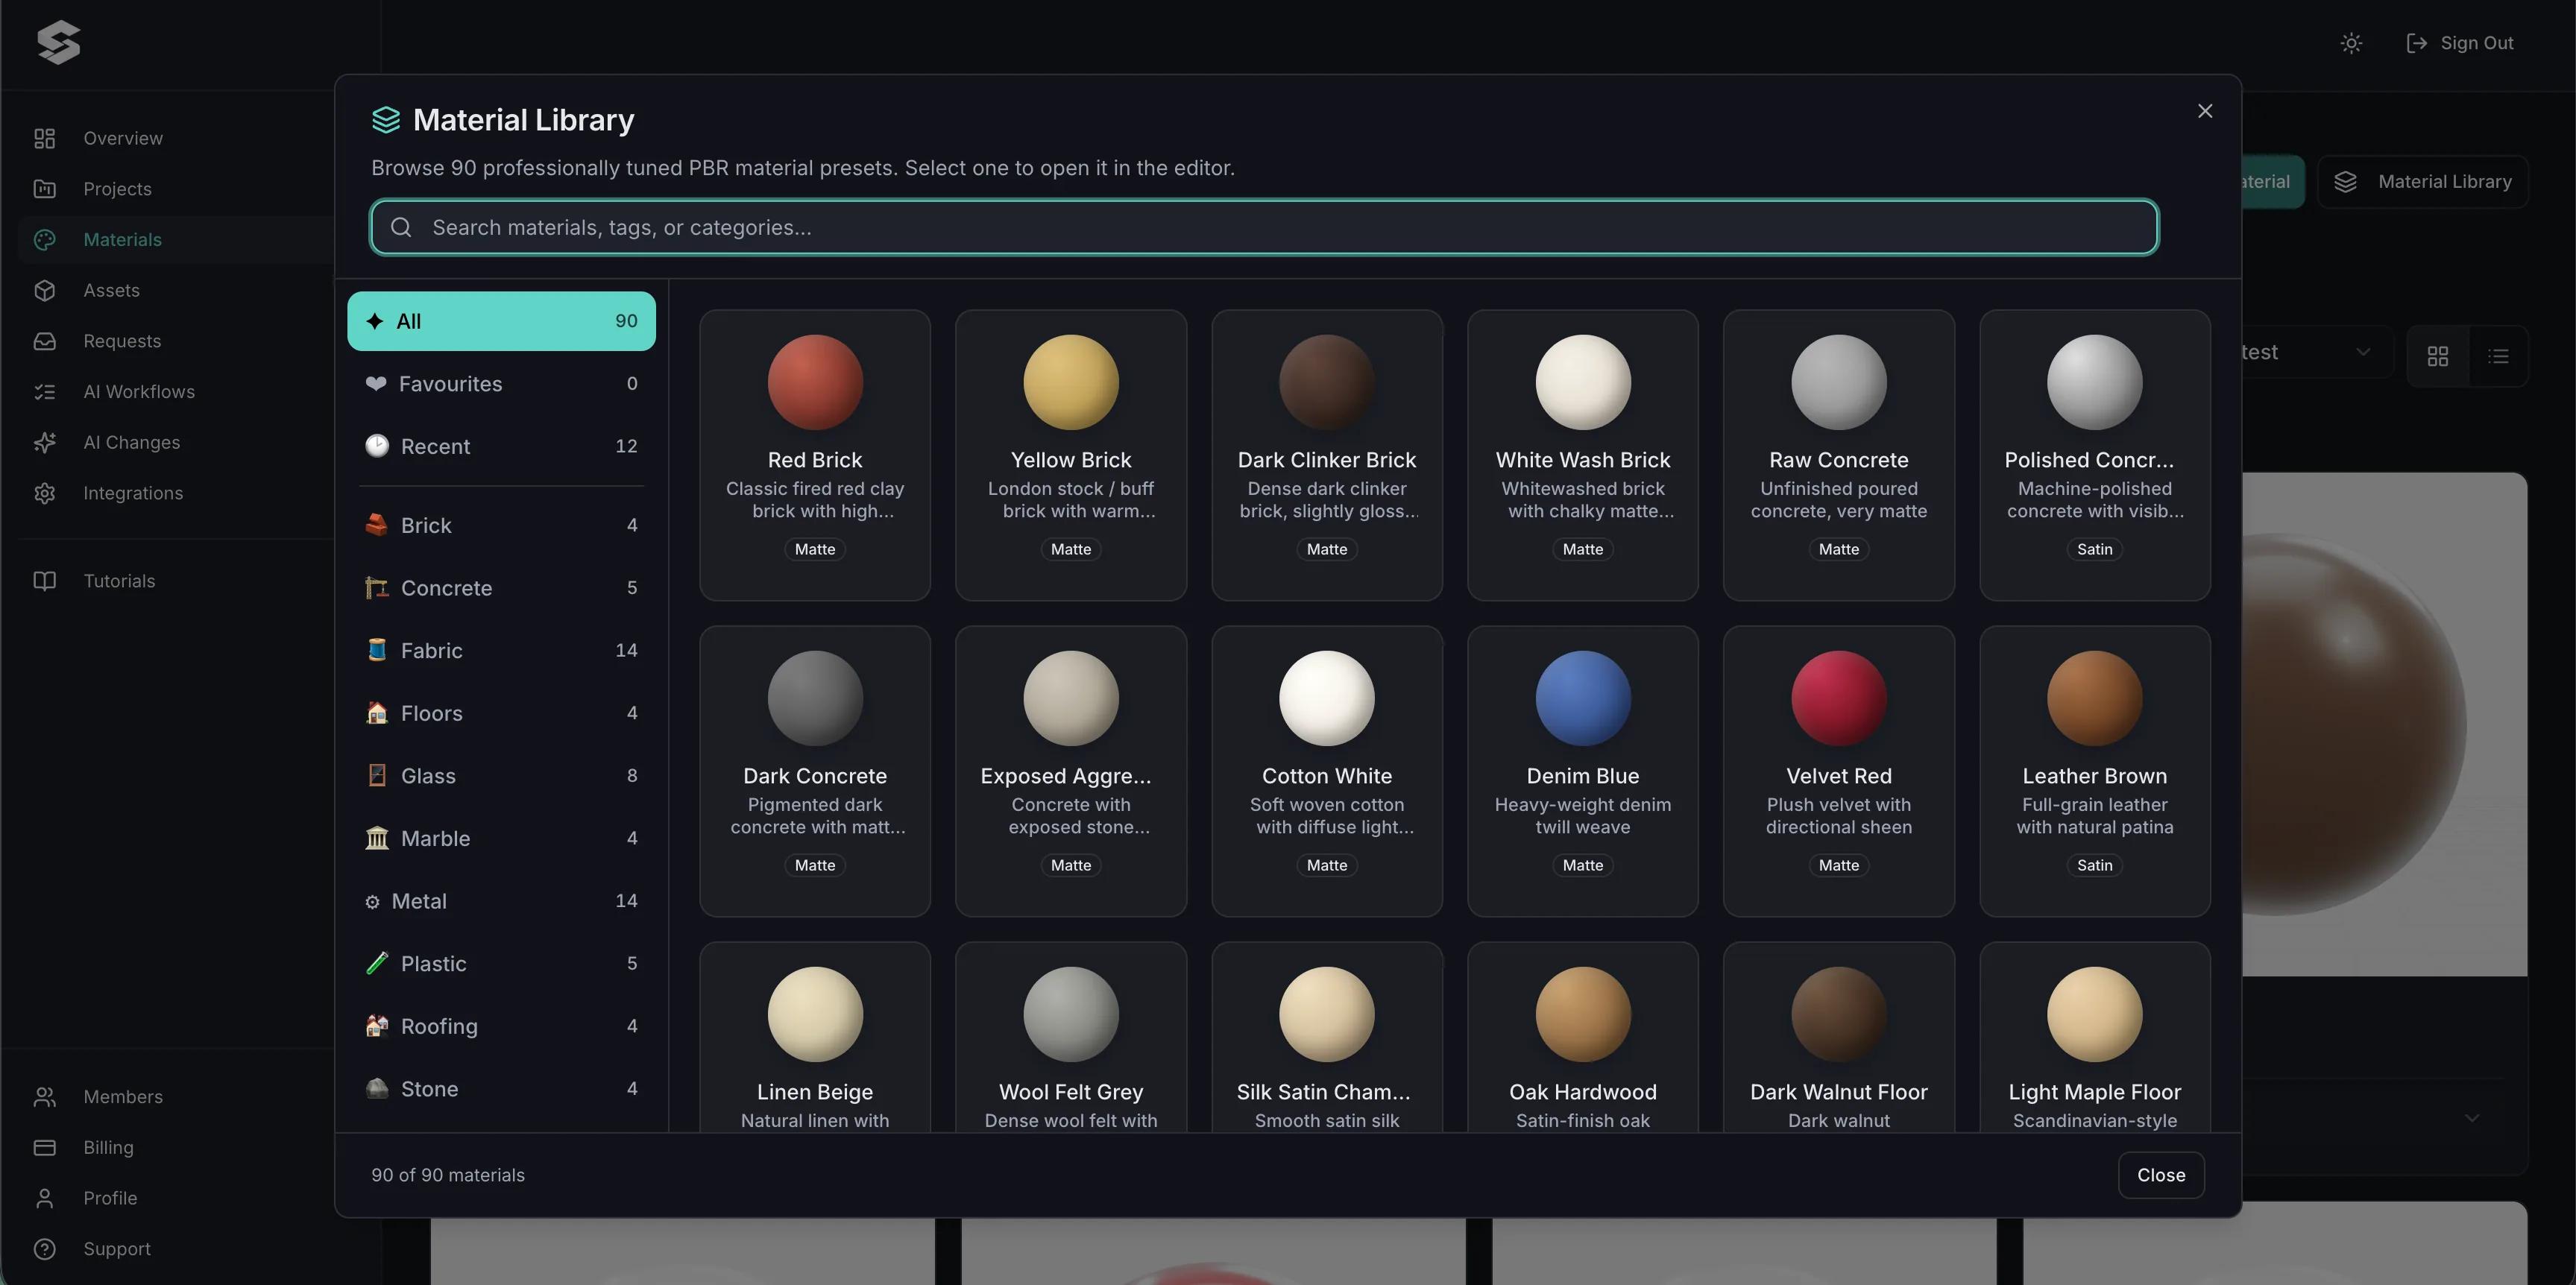This screenshot has height=1285, width=2576.
Task: Filter by the Plastic category
Action: tap(501, 964)
